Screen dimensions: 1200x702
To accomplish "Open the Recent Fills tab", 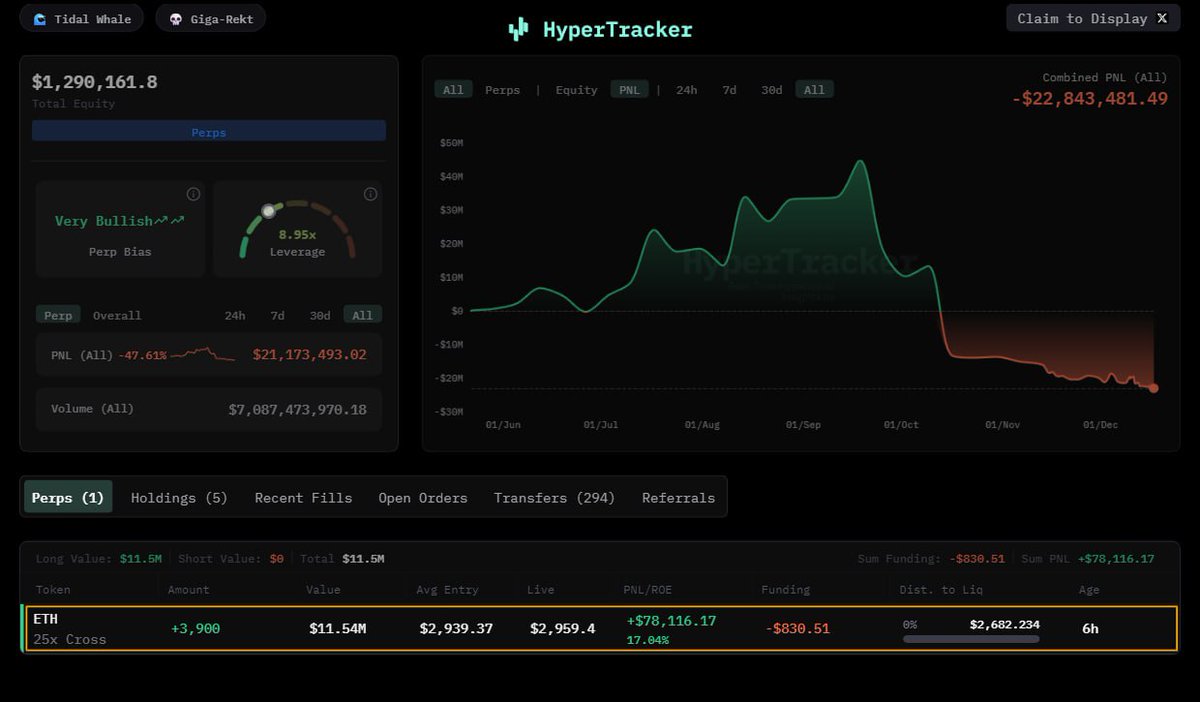I will coord(303,497).
